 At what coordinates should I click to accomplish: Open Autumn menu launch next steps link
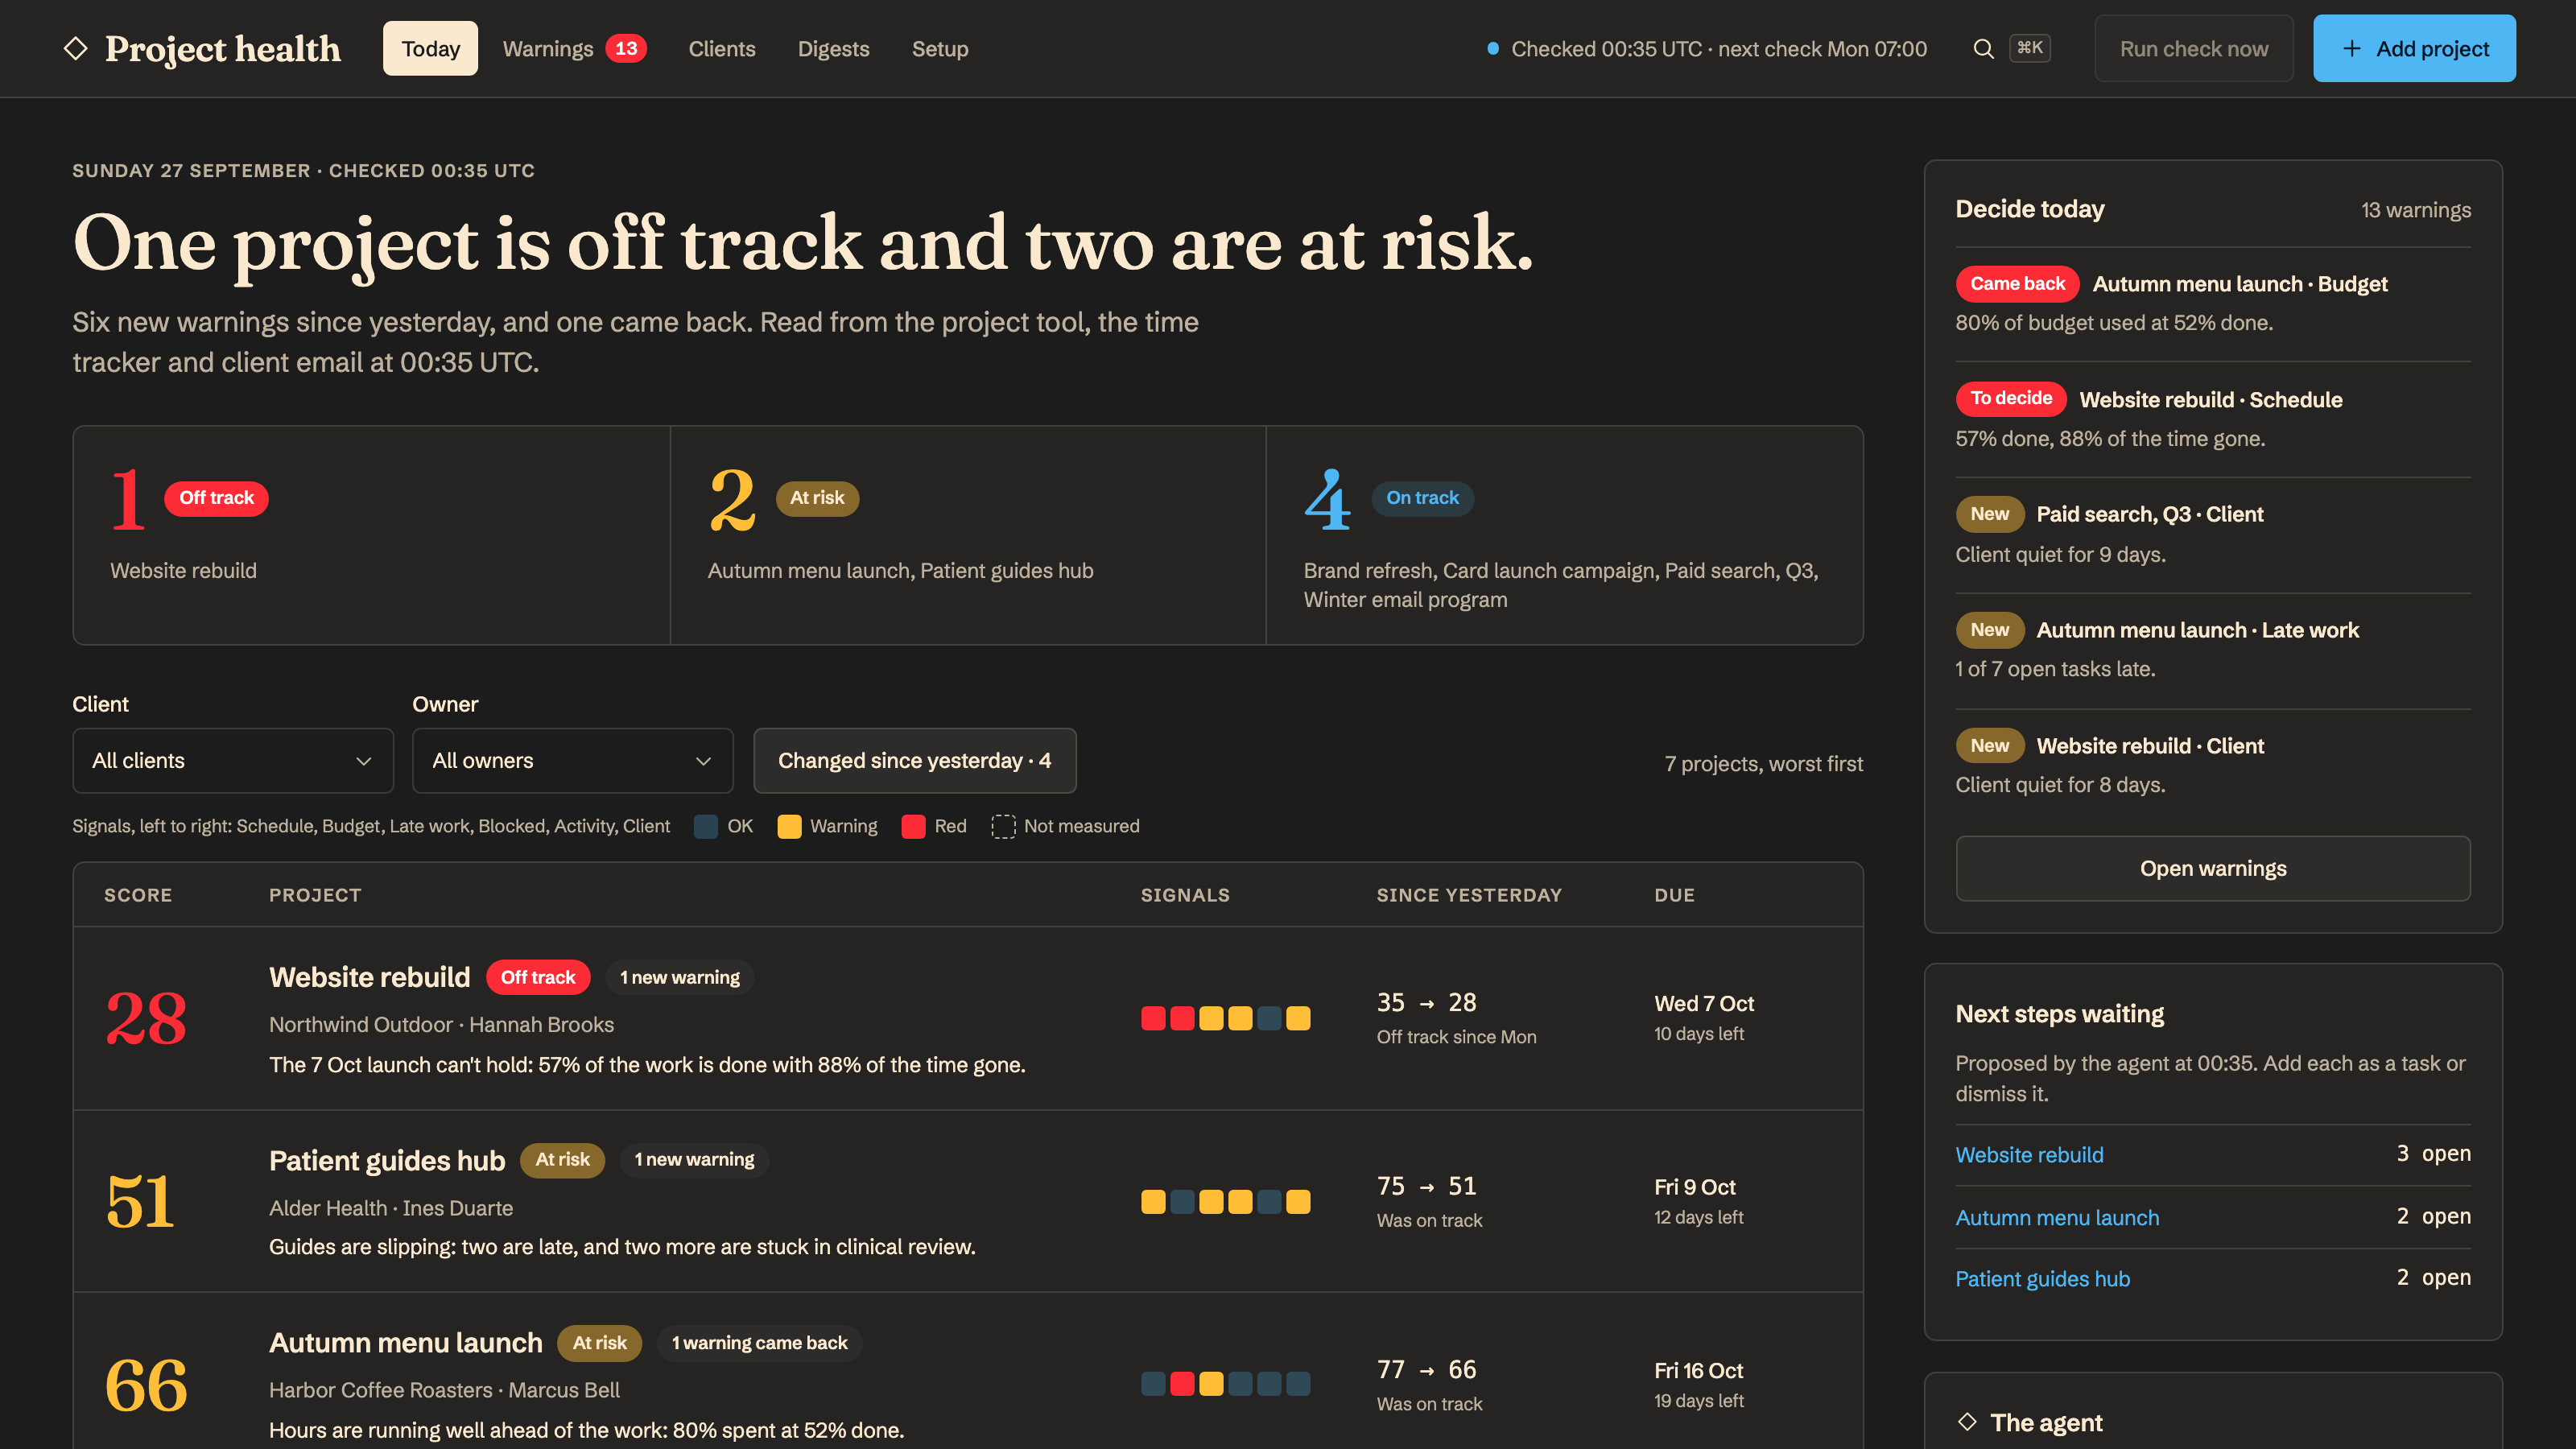(2057, 1217)
